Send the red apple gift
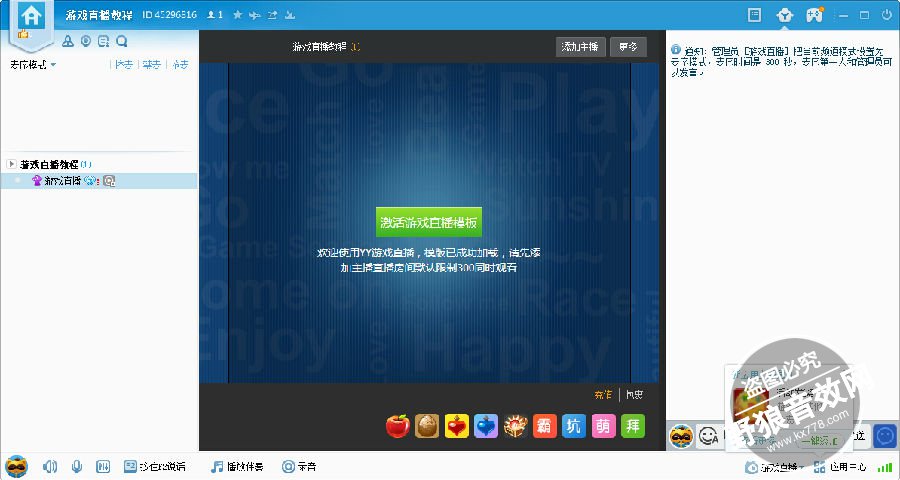900x480 pixels. 398,426
